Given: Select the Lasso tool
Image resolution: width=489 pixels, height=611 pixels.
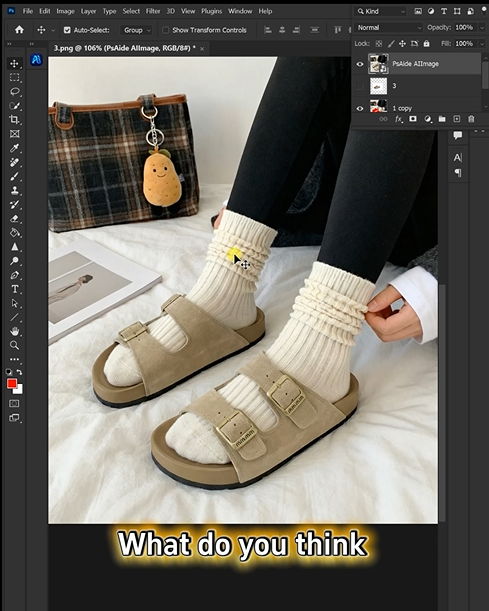Looking at the screenshot, I should click(x=14, y=92).
